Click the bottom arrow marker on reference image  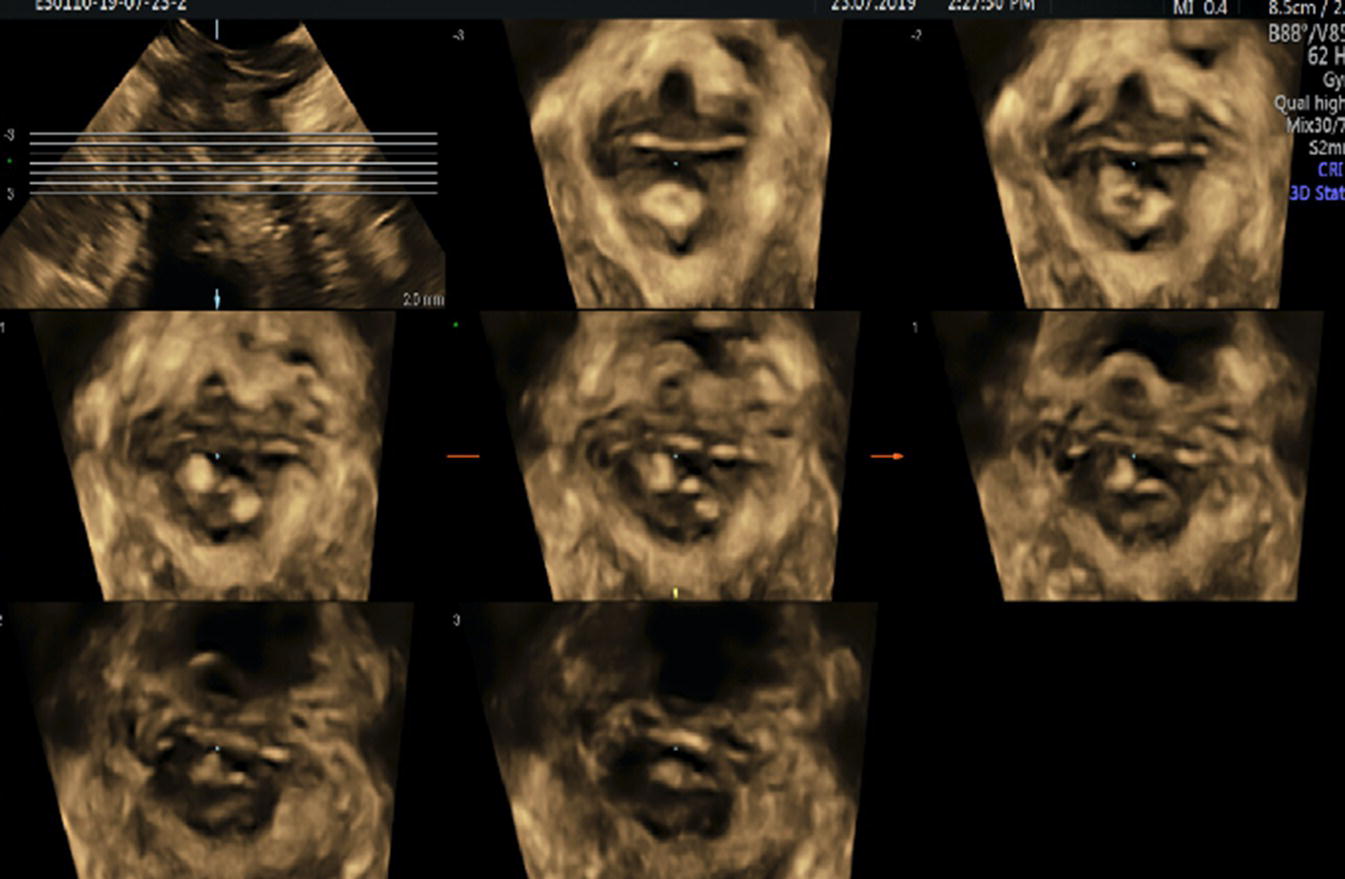click(x=218, y=297)
